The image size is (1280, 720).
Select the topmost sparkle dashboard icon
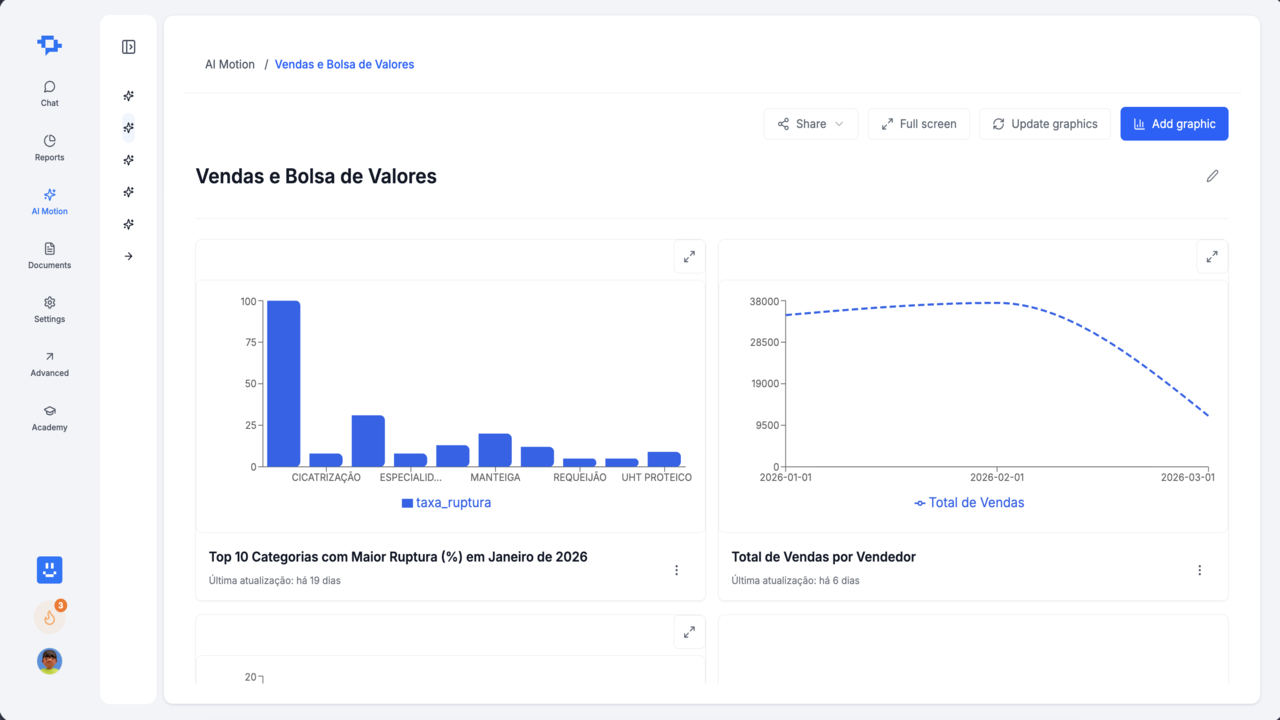tap(128, 96)
